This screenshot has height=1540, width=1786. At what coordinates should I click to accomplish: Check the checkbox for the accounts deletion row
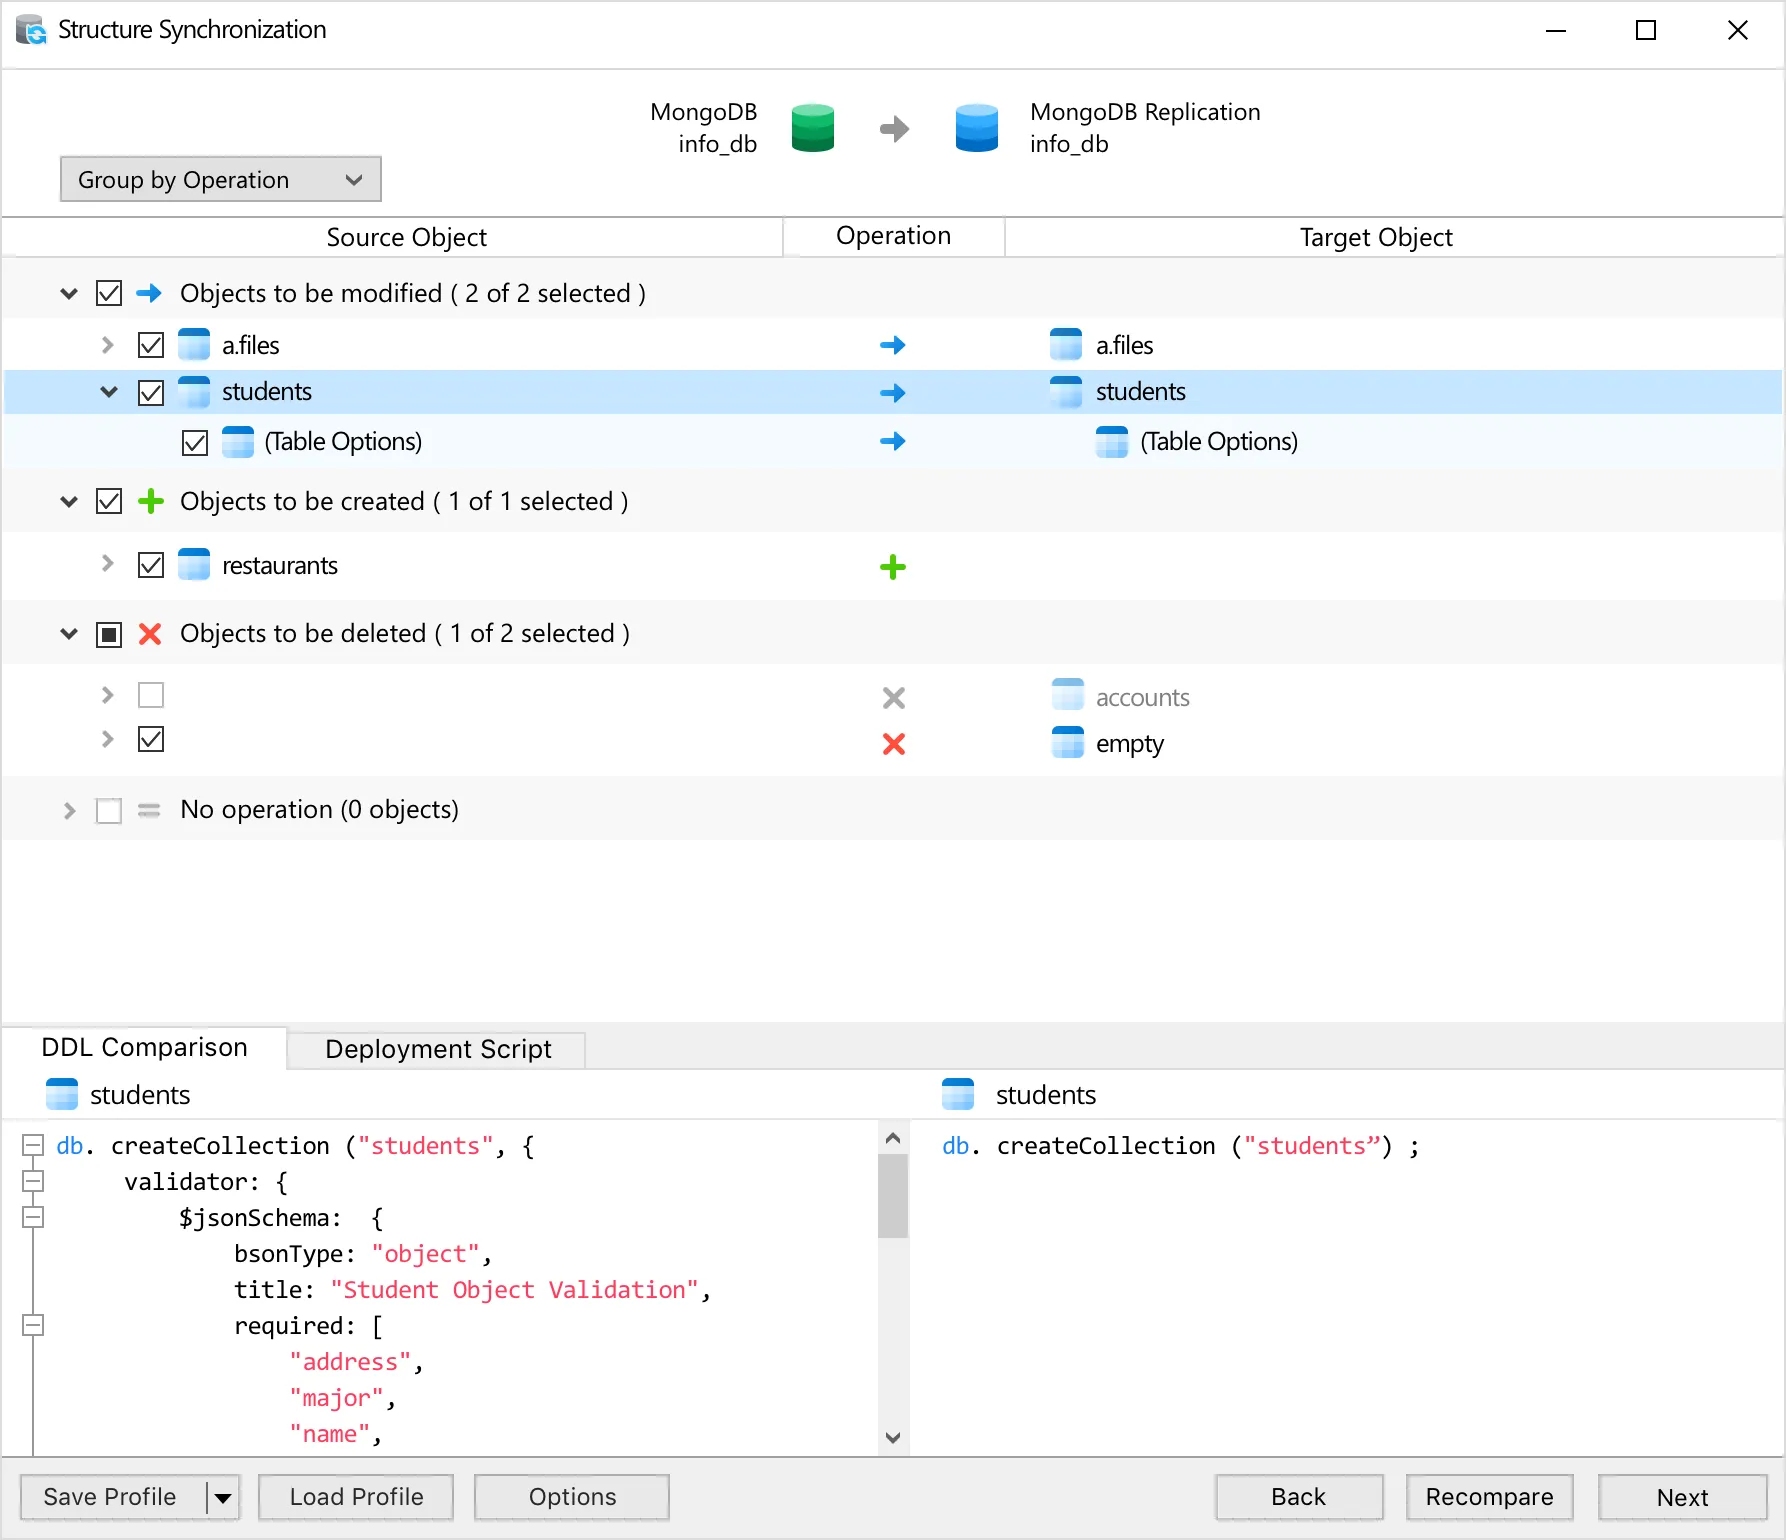tap(151, 695)
